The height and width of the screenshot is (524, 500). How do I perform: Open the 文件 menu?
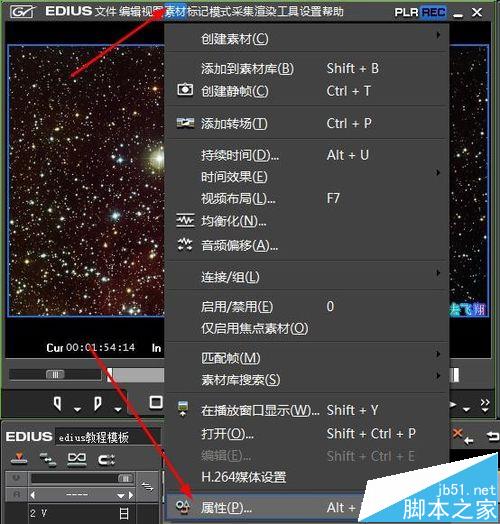coord(106,12)
